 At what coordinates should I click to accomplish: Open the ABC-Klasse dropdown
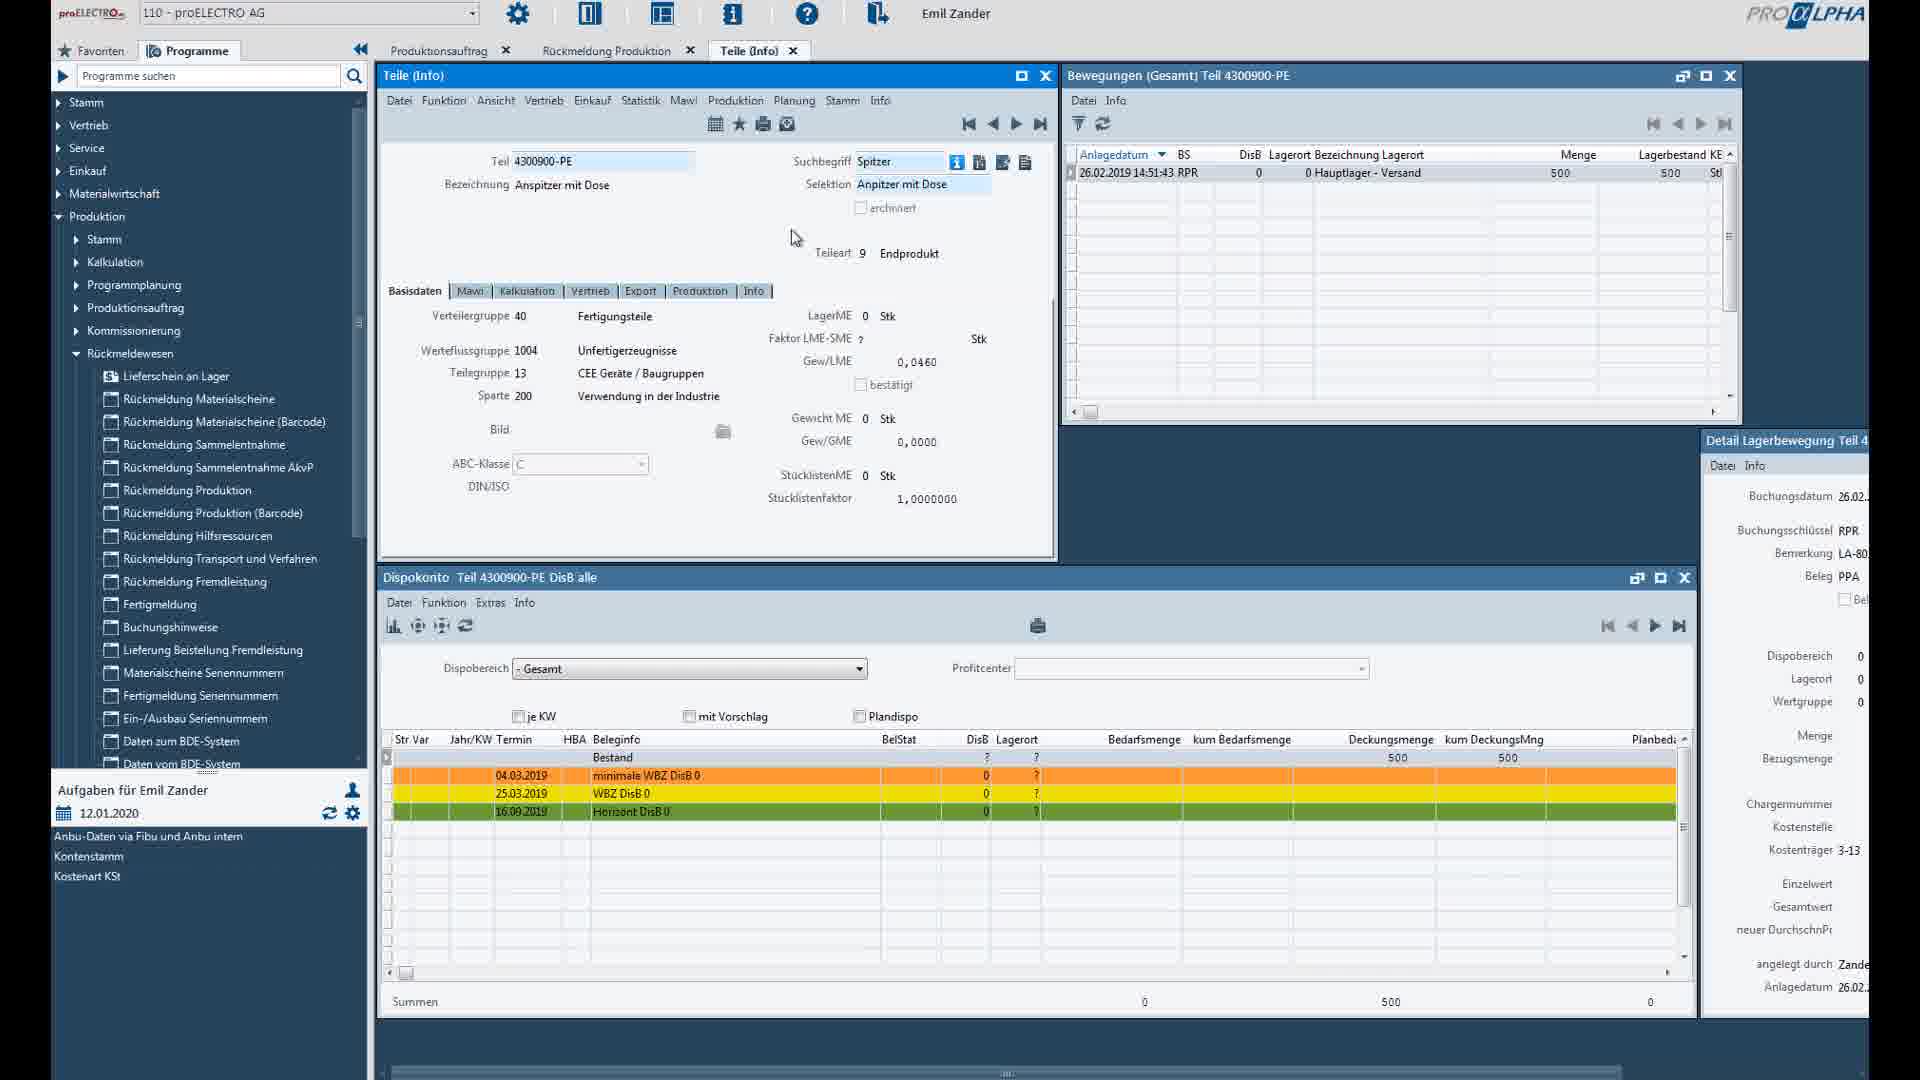click(x=641, y=464)
